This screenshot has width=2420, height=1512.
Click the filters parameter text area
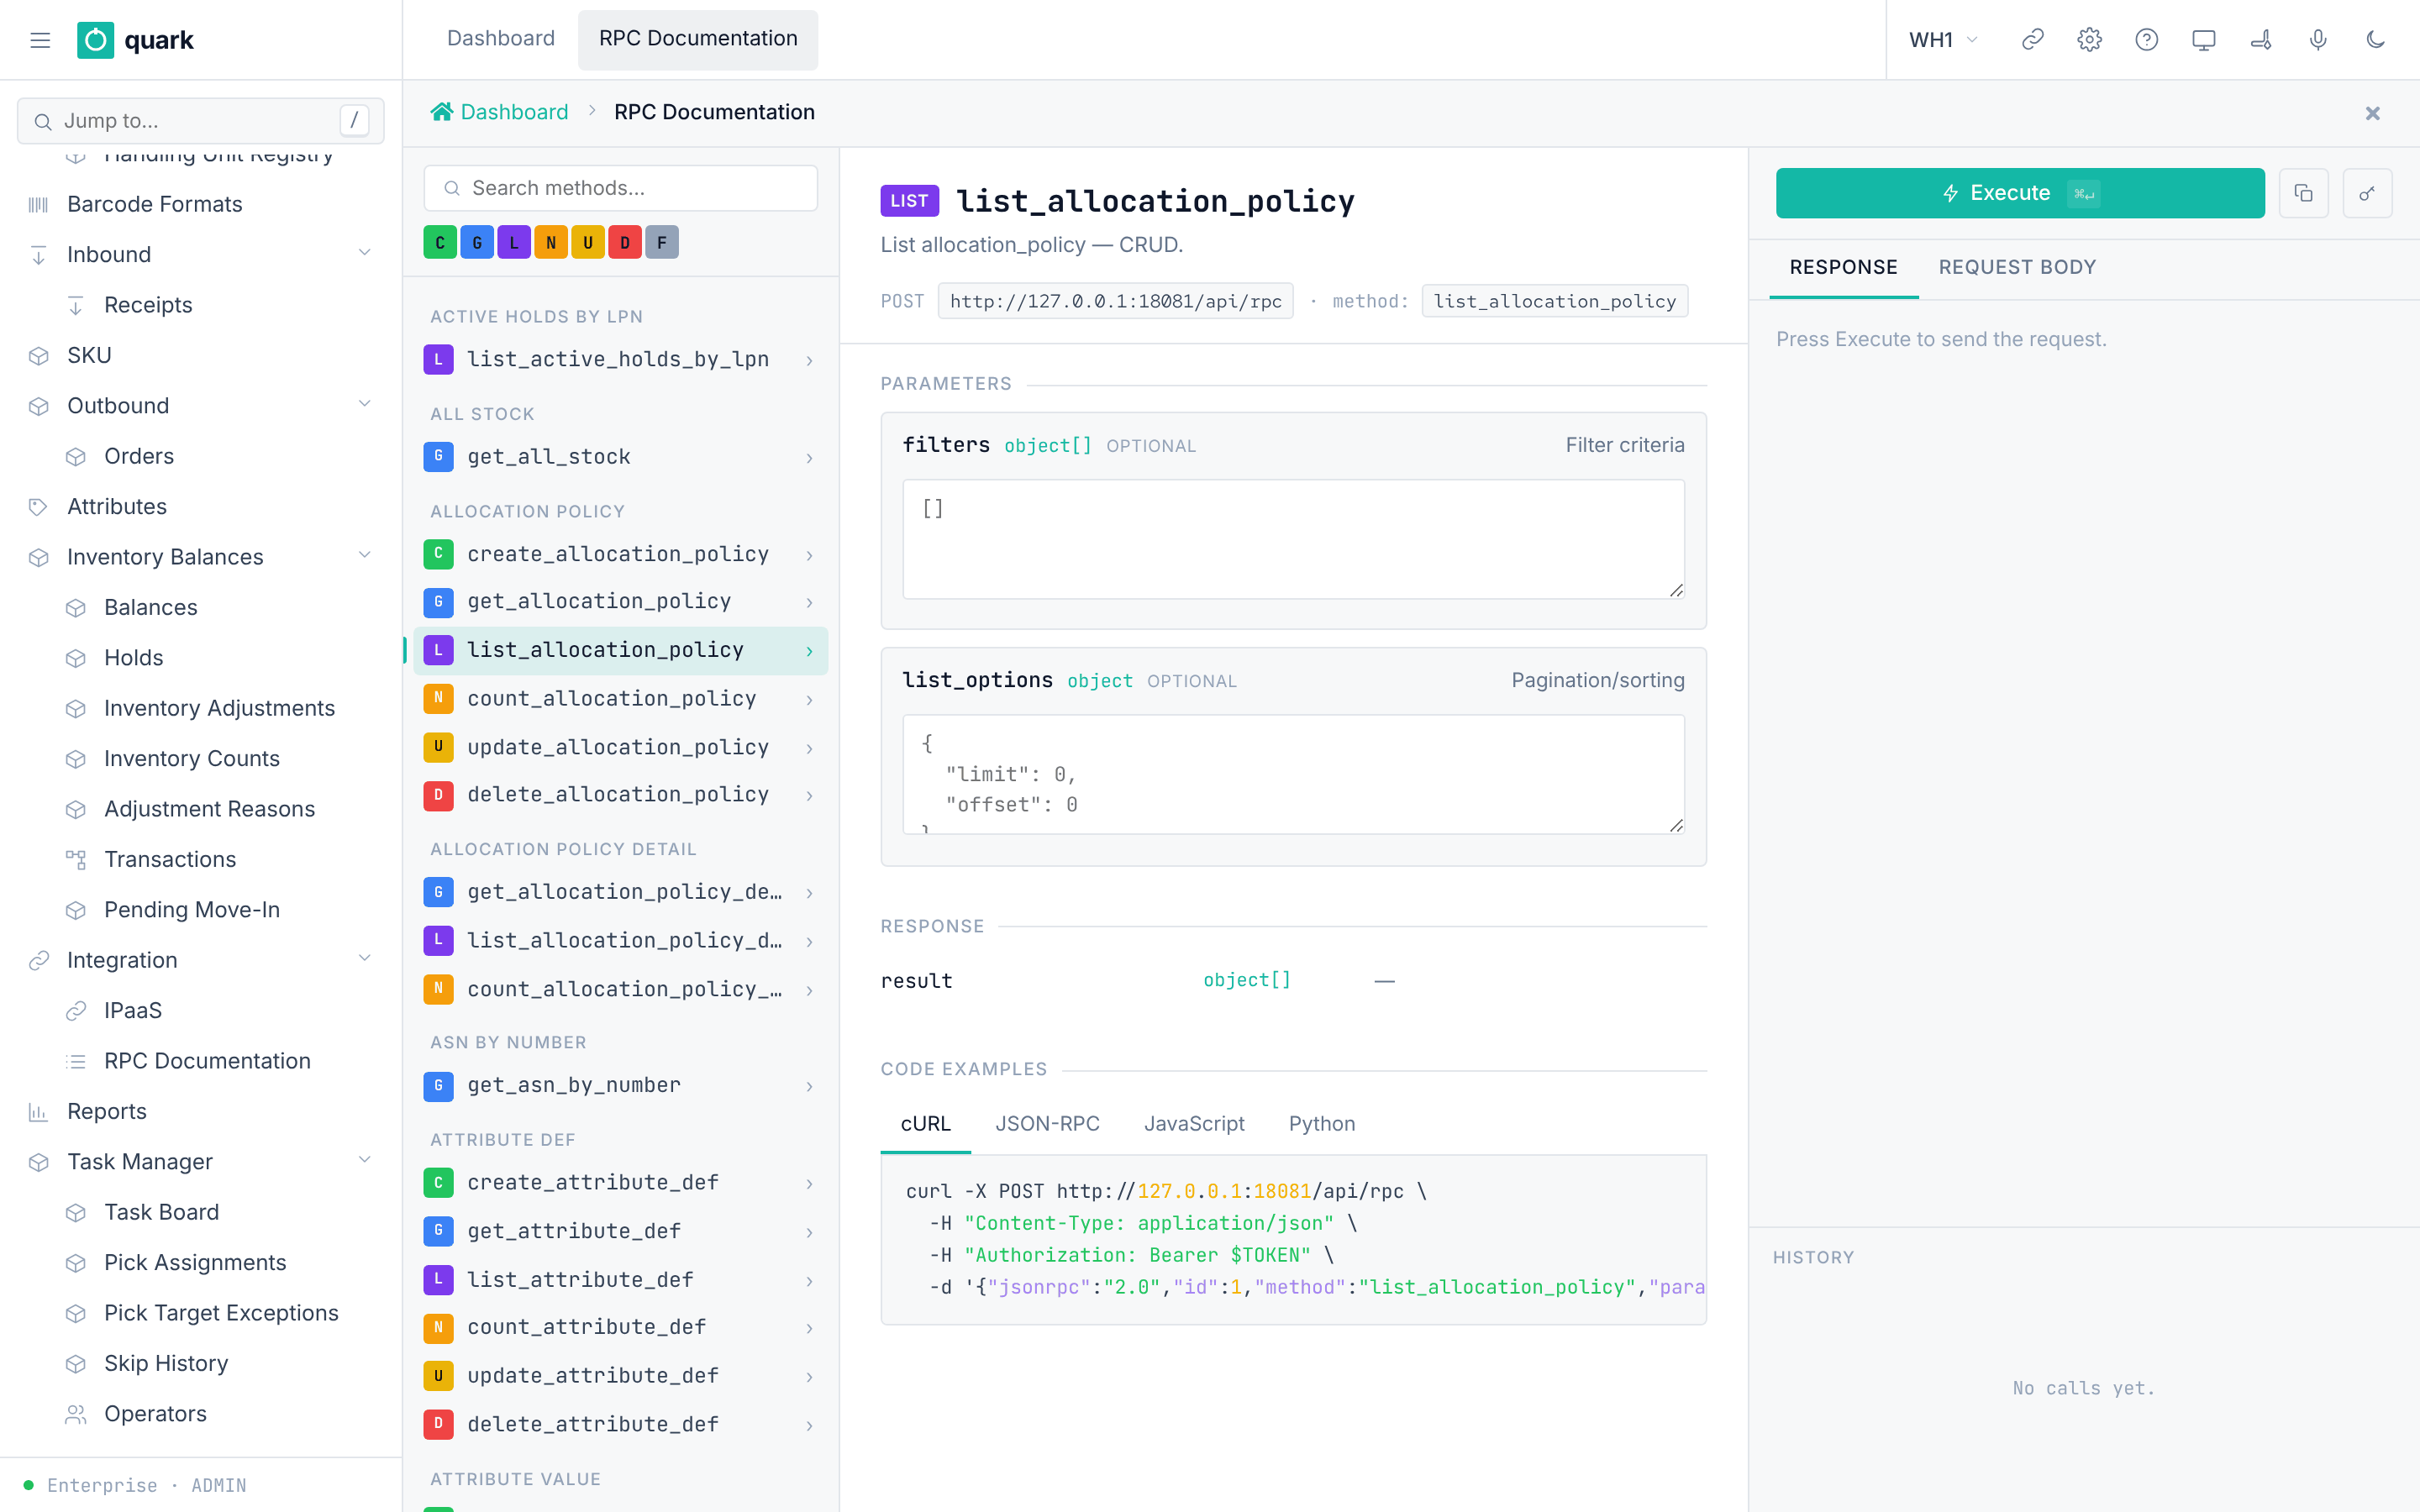pyautogui.click(x=1293, y=539)
